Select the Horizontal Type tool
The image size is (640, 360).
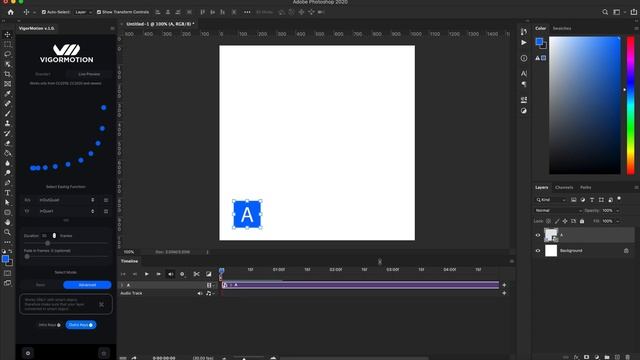pos(7,193)
